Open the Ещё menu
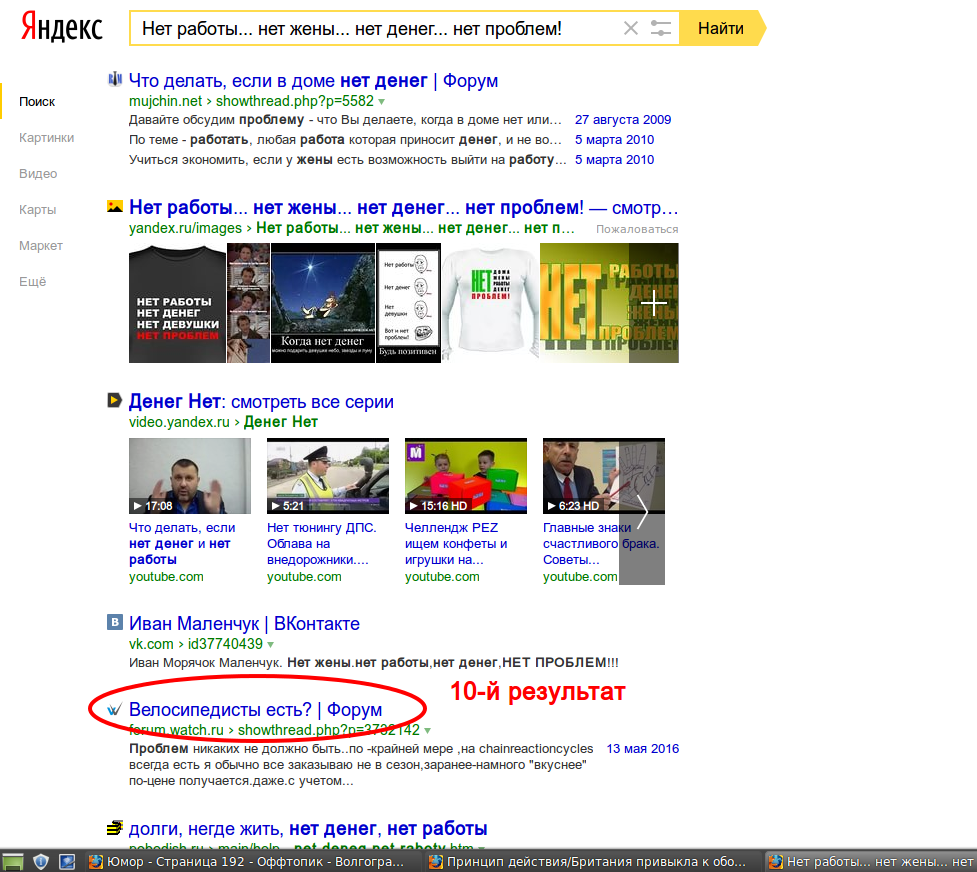Image resolution: width=977 pixels, height=872 pixels. [32, 282]
